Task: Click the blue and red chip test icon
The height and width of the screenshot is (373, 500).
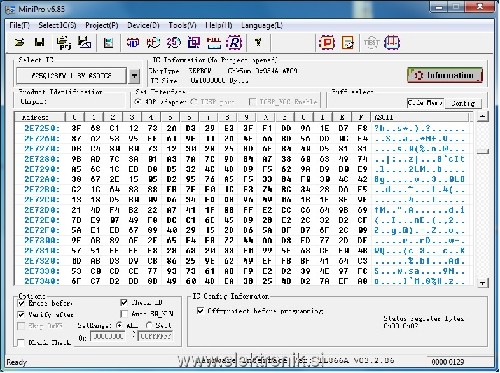Action: click(x=392, y=43)
